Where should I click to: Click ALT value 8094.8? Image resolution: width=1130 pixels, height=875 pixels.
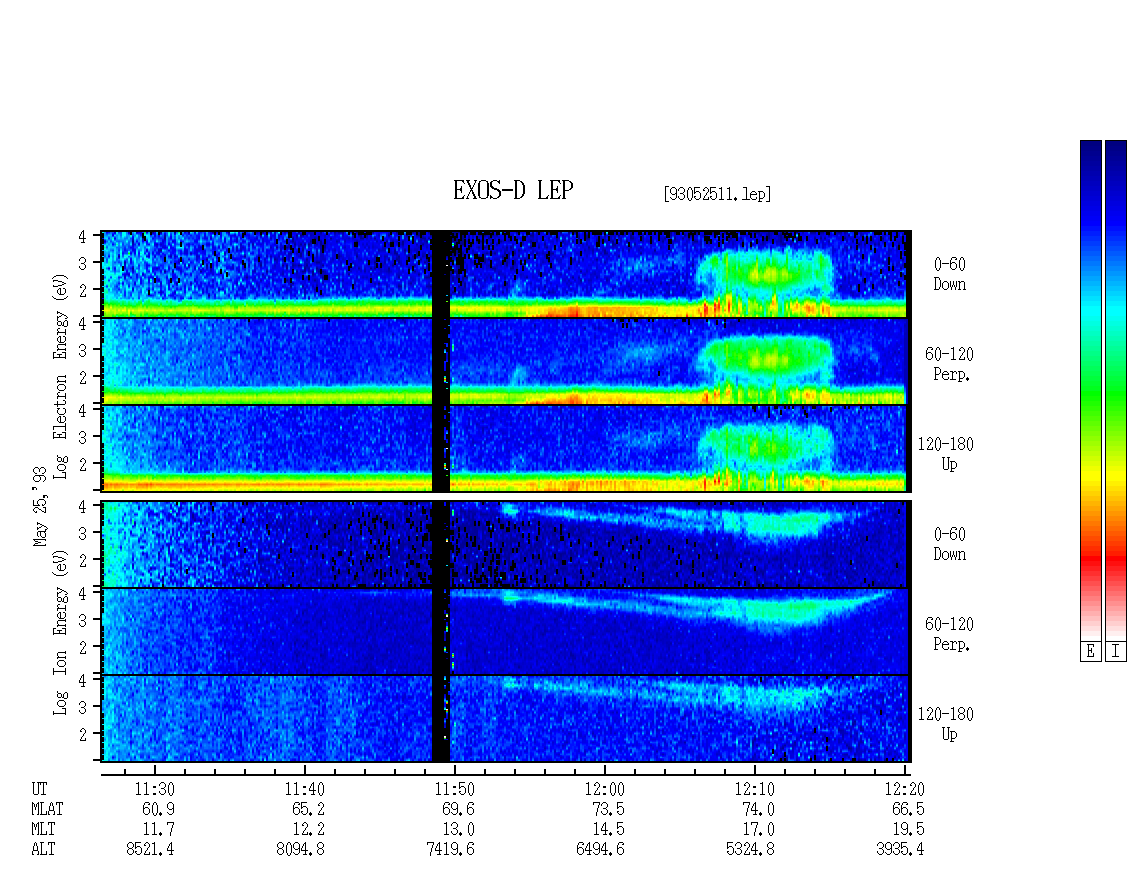[x=301, y=850]
